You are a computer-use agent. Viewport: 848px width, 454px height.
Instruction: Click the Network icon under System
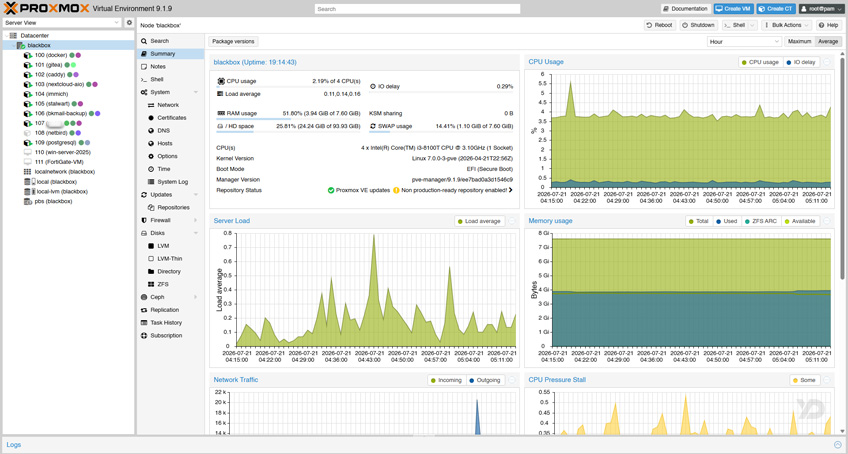tap(151, 105)
